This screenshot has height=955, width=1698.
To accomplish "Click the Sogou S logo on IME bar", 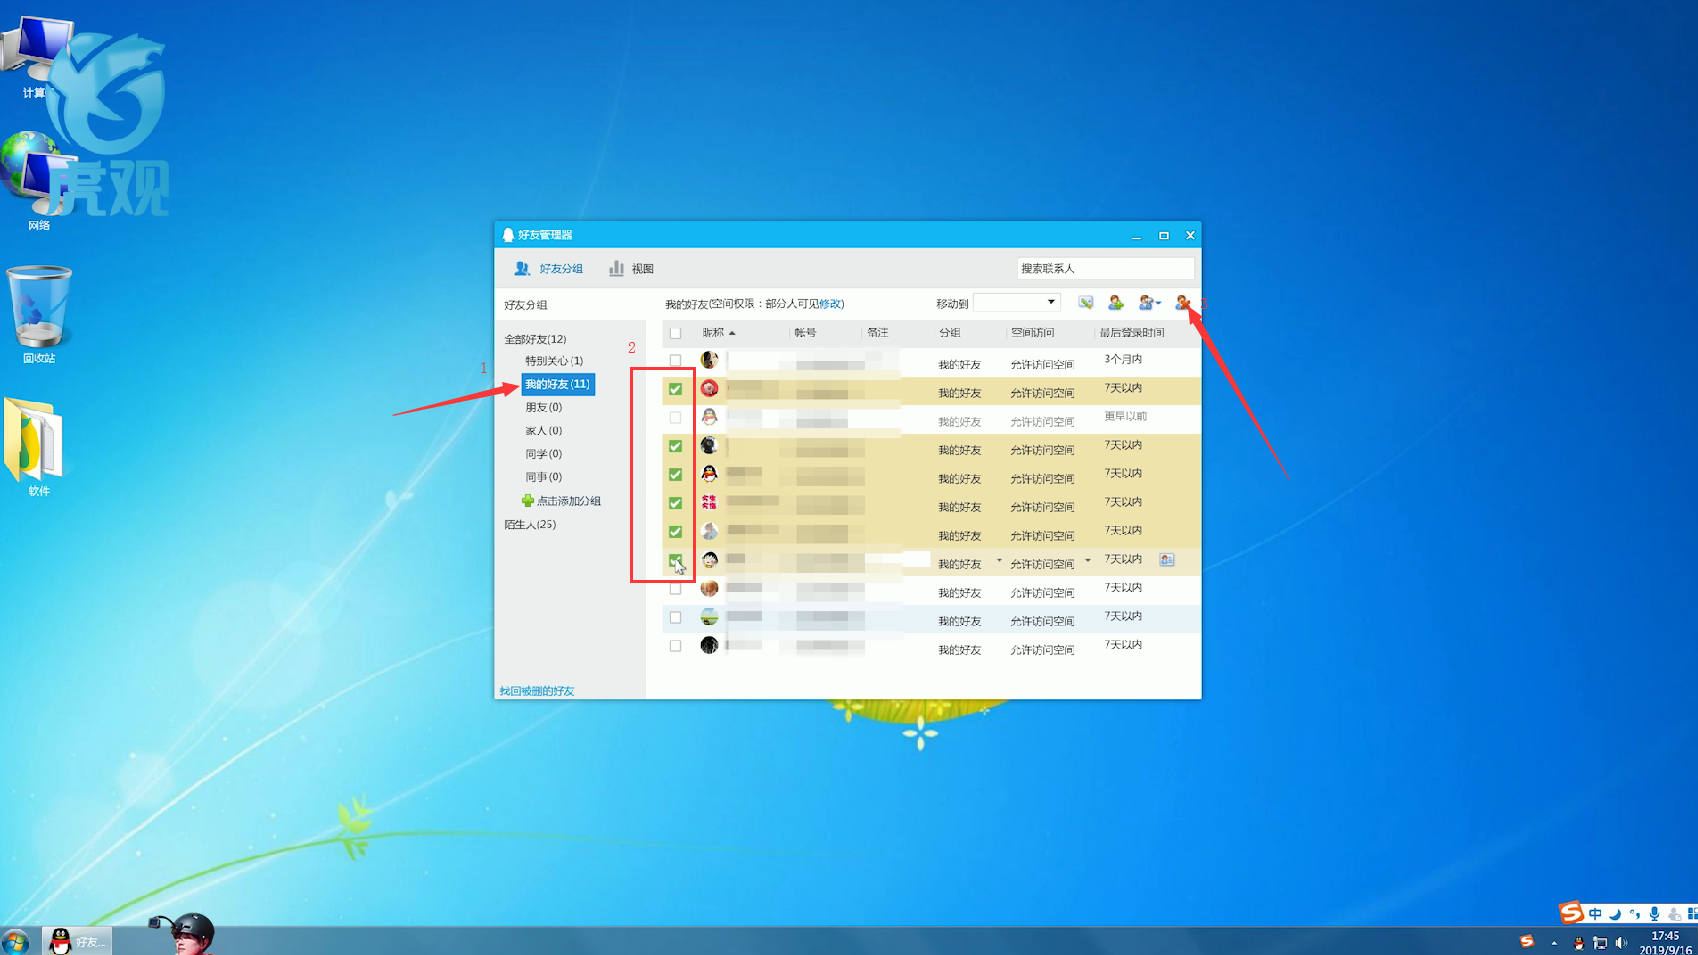I will 1571,913.
